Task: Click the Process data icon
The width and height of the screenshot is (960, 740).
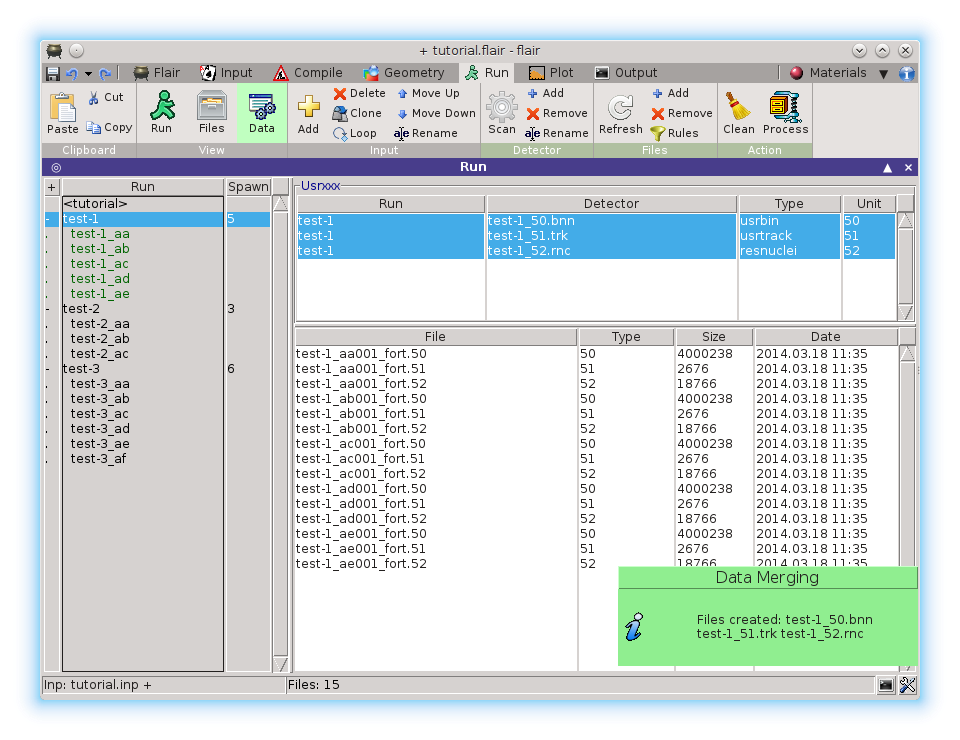Action: (785, 110)
